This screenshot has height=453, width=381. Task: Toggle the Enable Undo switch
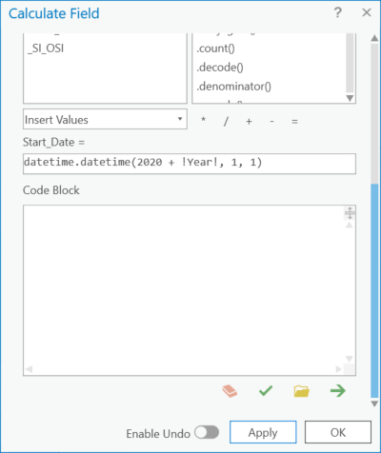(x=207, y=433)
